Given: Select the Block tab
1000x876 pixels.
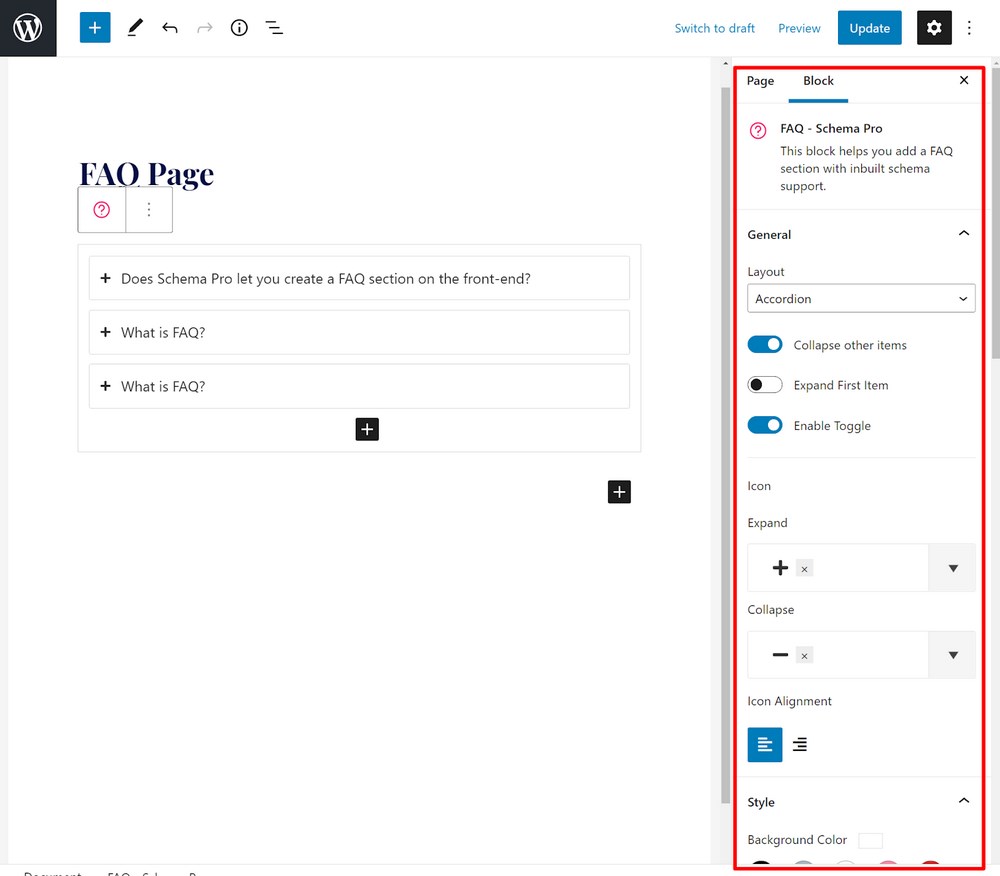Looking at the screenshot, I should pos(818,81).
